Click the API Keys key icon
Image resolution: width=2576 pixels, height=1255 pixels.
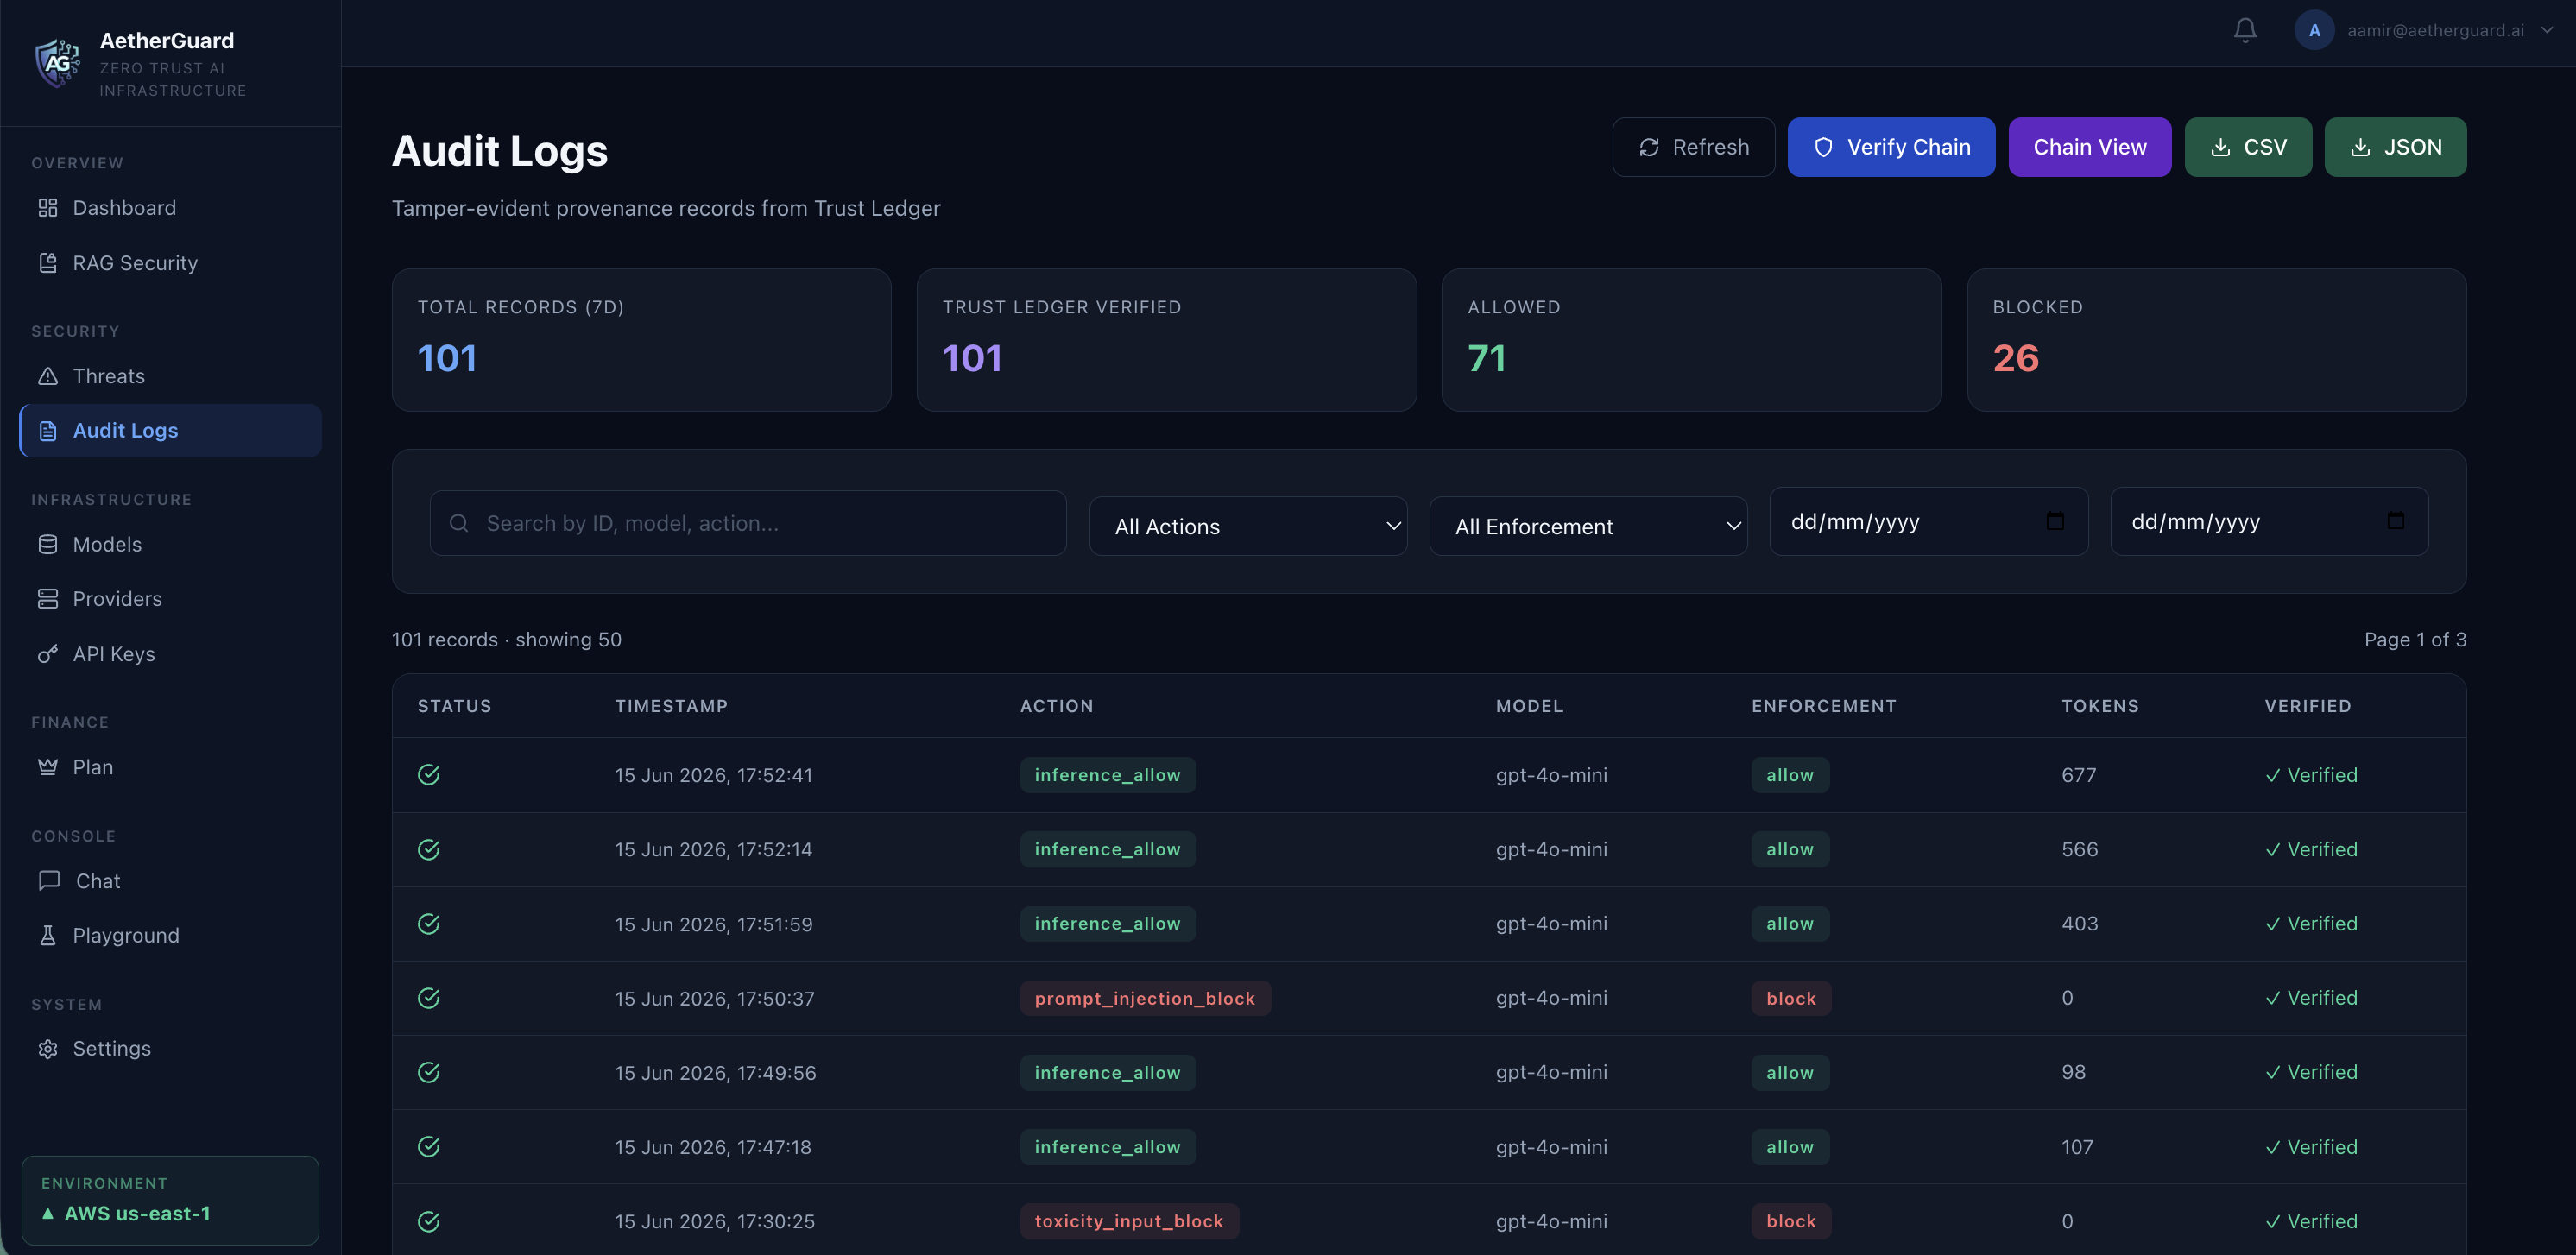[x=48, y=654]
